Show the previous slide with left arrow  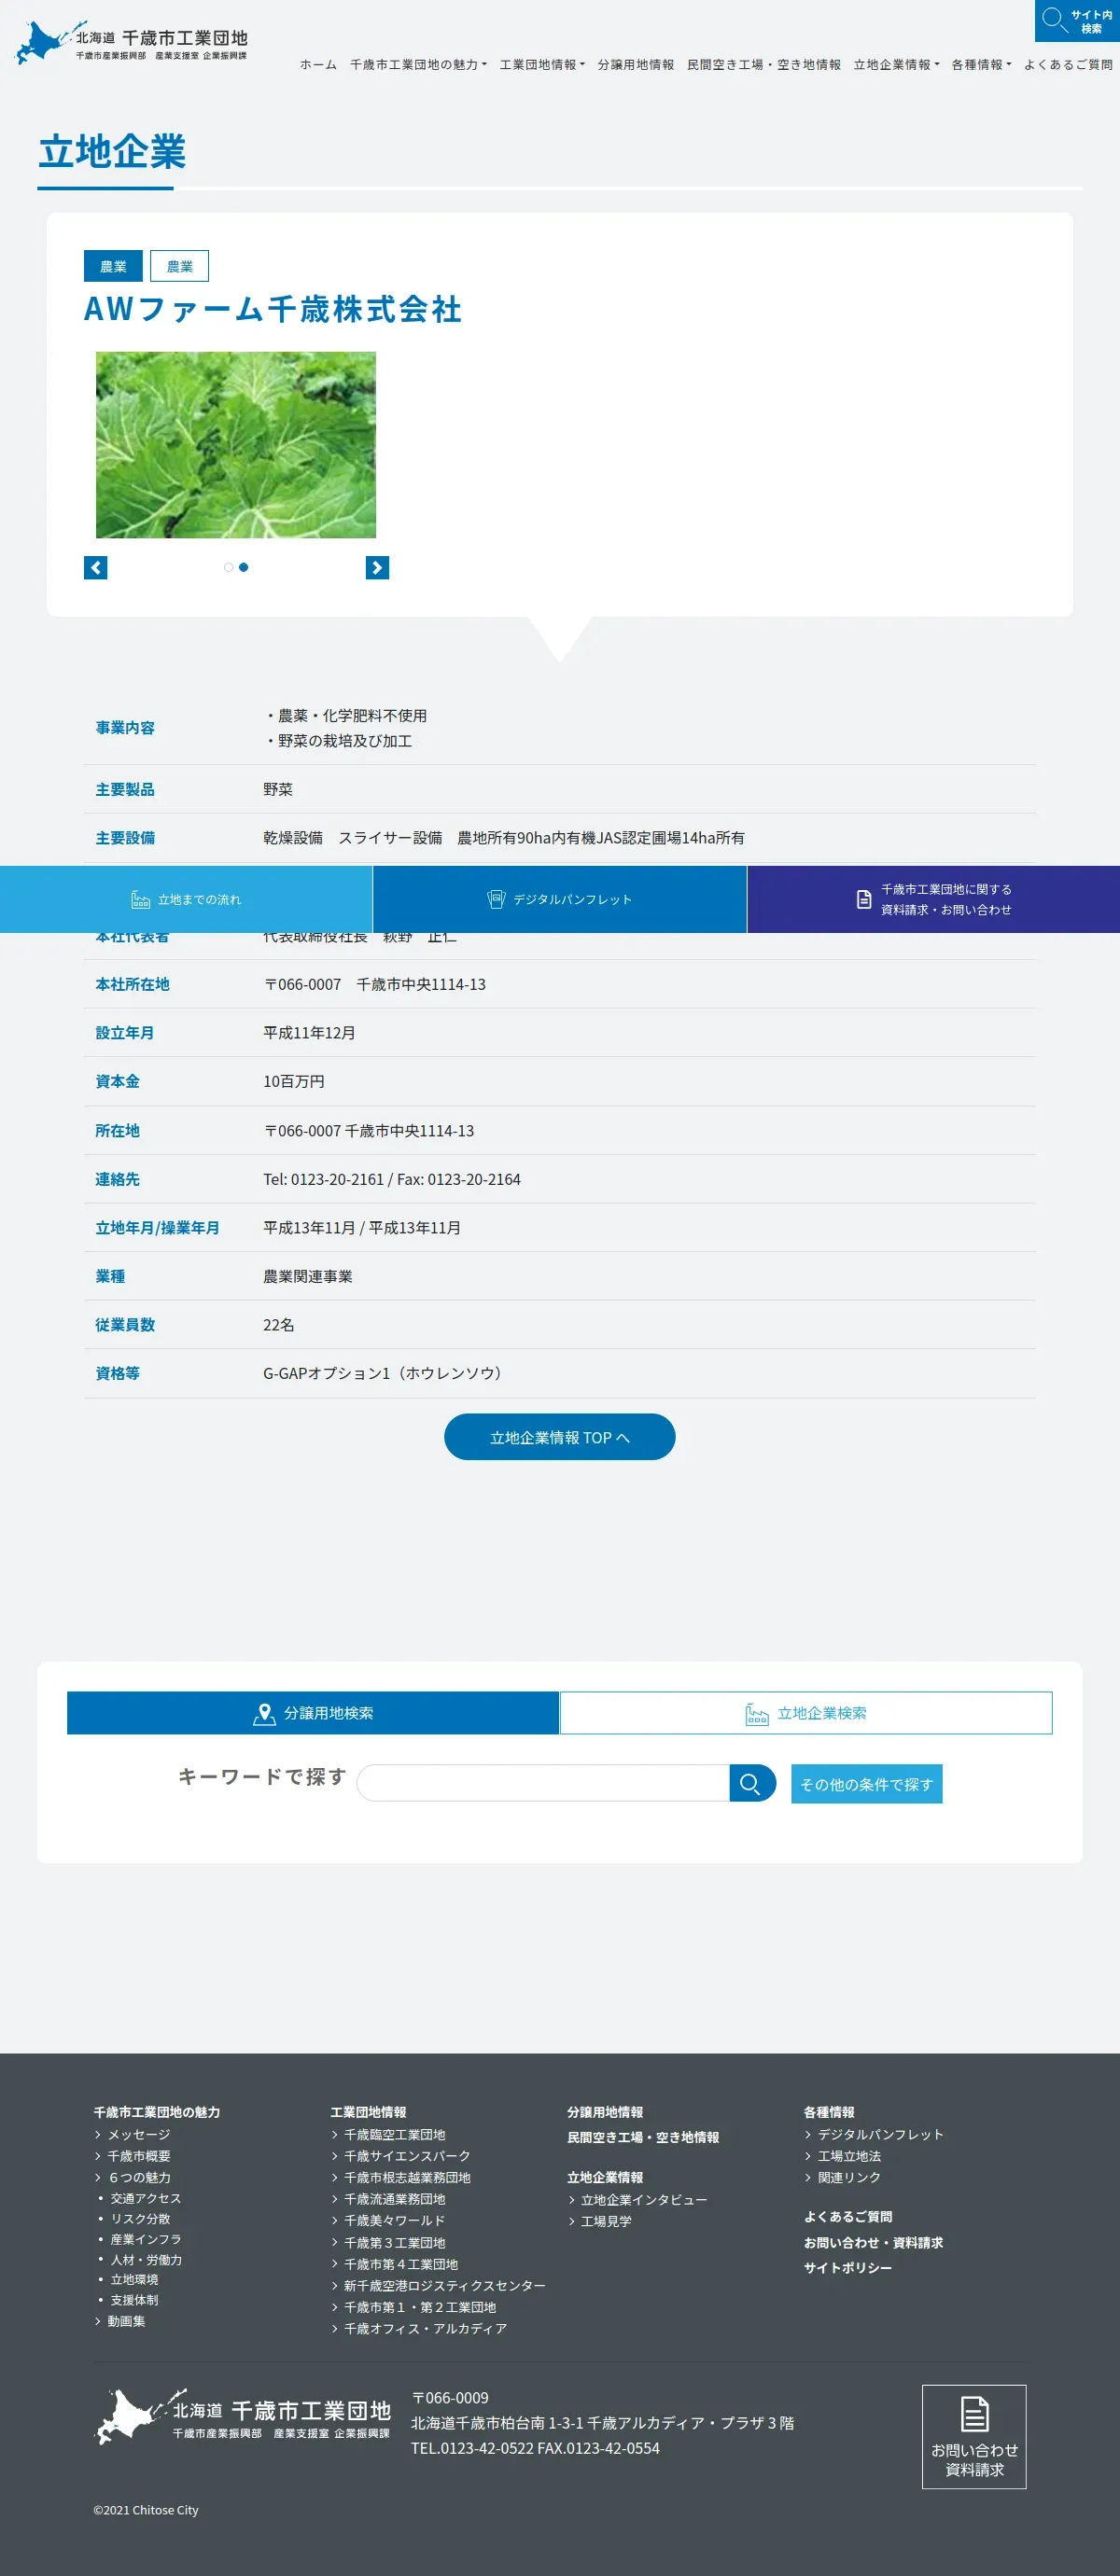point(95,568)
